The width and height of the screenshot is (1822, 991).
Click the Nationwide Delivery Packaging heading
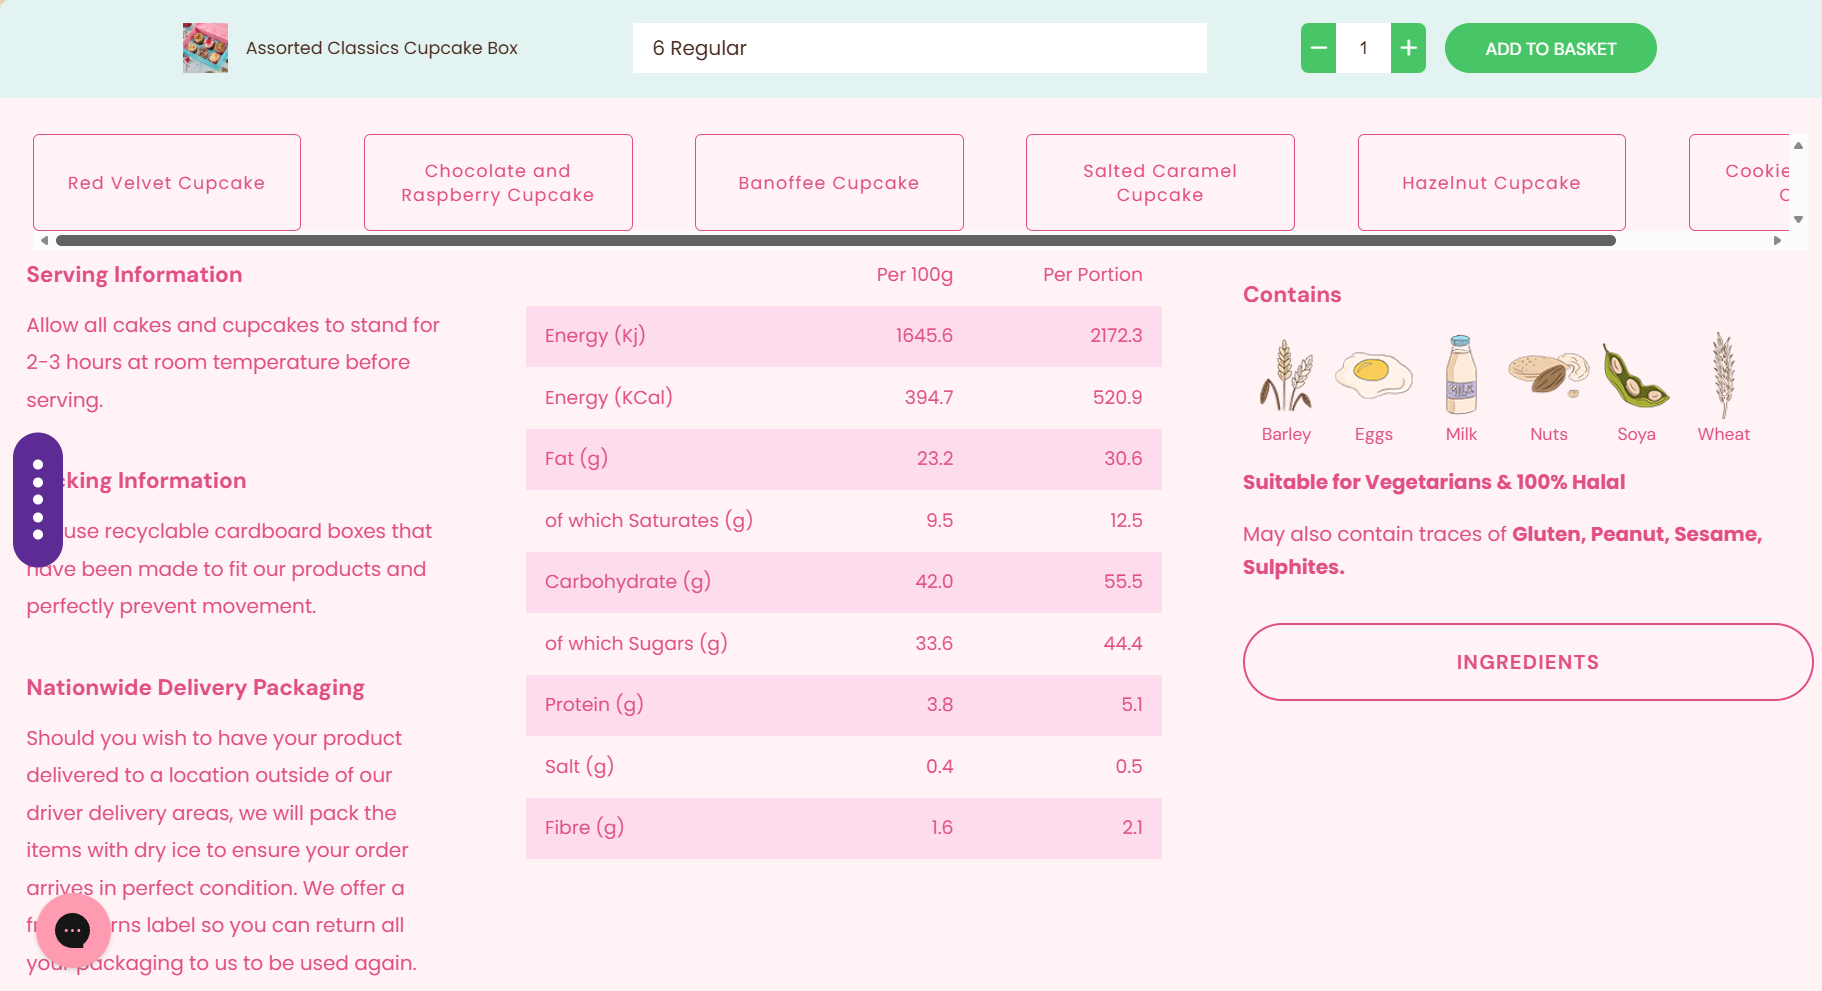tap(195, 688)
